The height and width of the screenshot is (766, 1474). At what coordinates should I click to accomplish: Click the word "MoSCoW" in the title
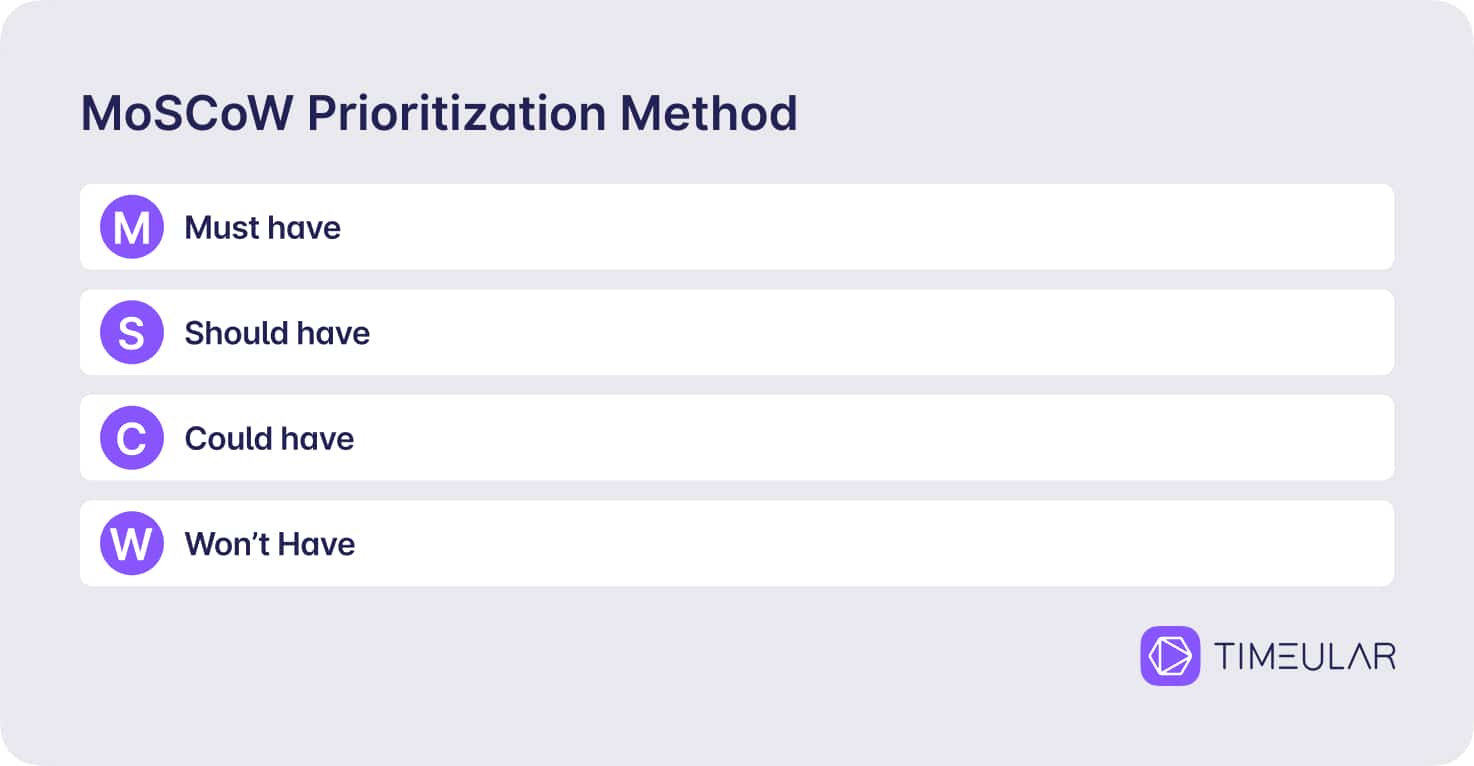click(x=187, y=114)
